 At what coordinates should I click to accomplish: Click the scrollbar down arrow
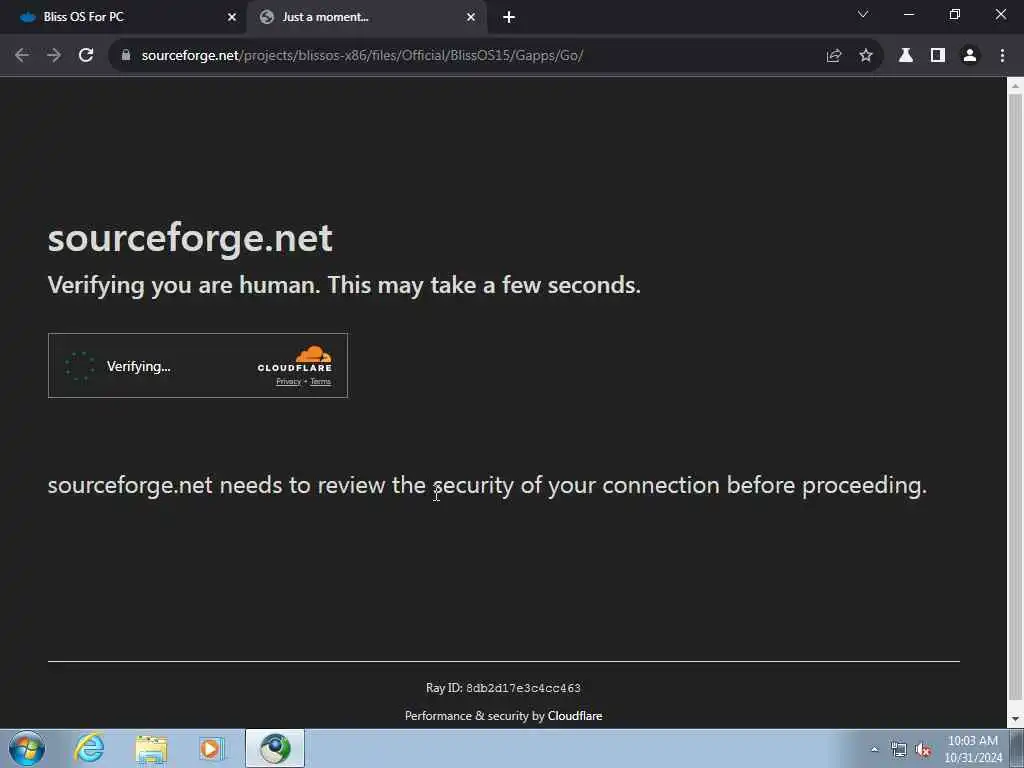tap(1016, 720)
